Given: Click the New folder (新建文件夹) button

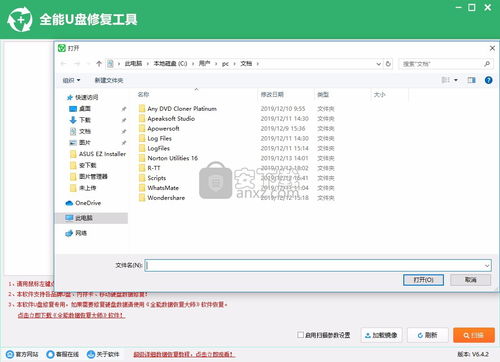Looking at the screenshot, I should tap(109, 80).
